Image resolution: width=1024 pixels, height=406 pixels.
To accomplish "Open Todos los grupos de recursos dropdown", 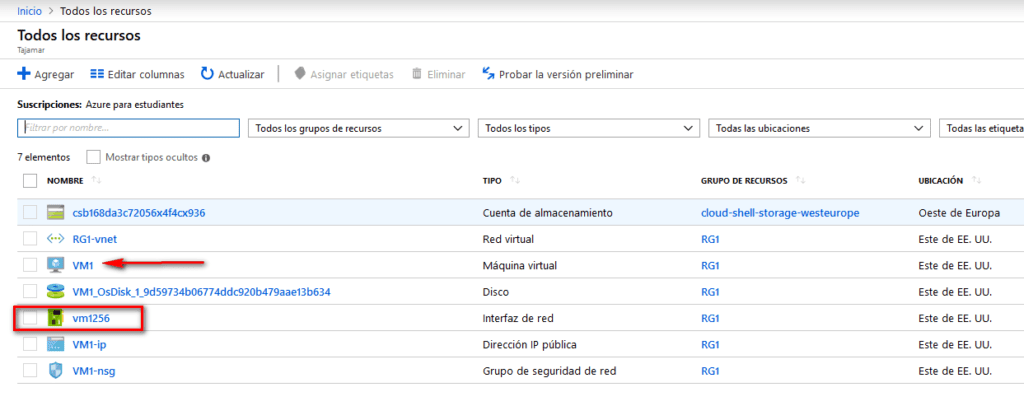I will click(359, 129).
